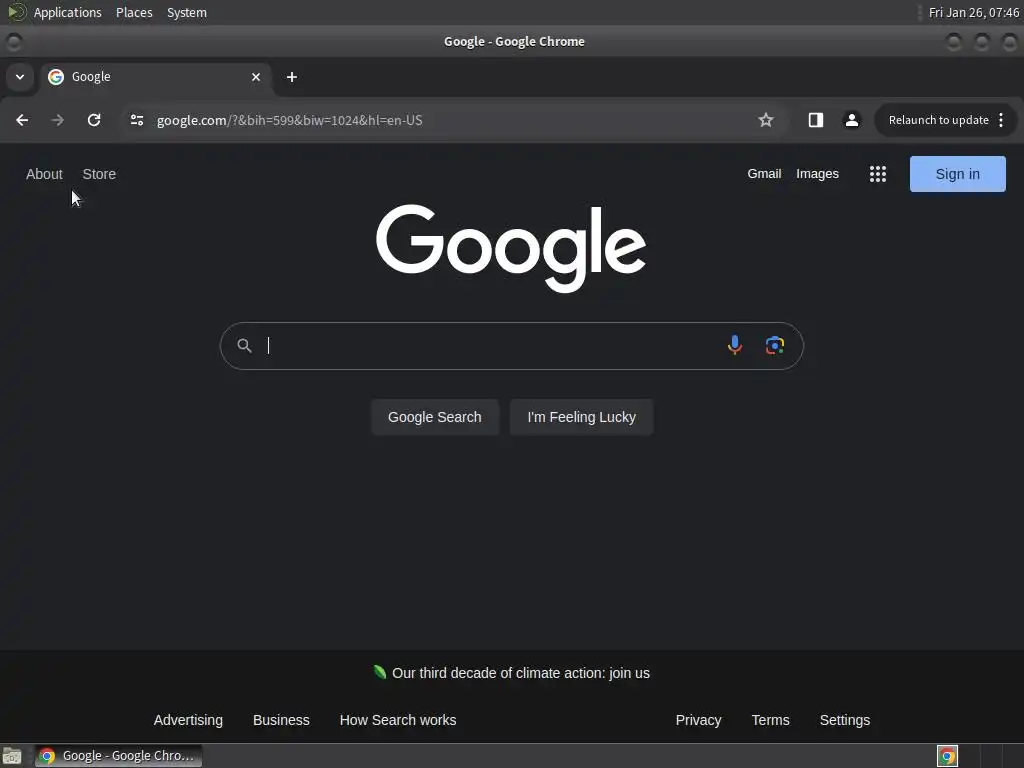1024x768 pixels.
Task: Click the address bar URL
Action: click(289, 120)
